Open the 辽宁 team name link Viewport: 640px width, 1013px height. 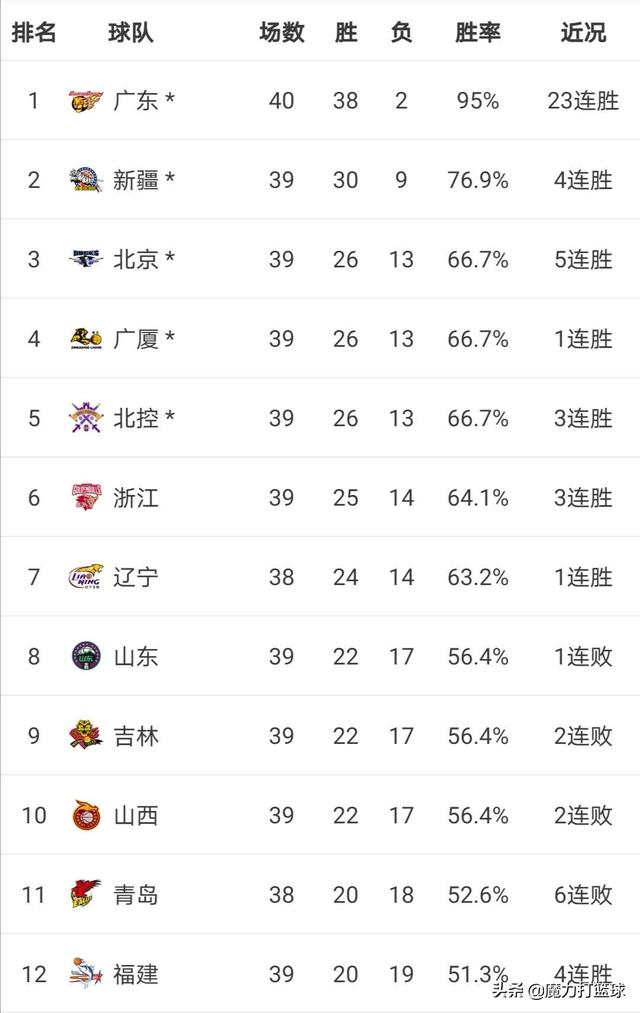(136, 577)
